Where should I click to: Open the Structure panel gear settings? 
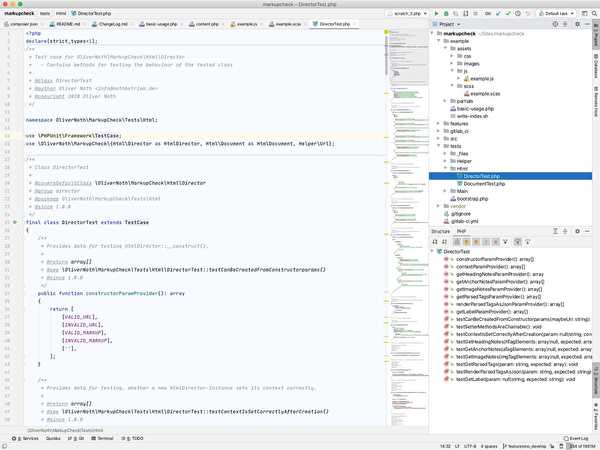tap(577, 231)
